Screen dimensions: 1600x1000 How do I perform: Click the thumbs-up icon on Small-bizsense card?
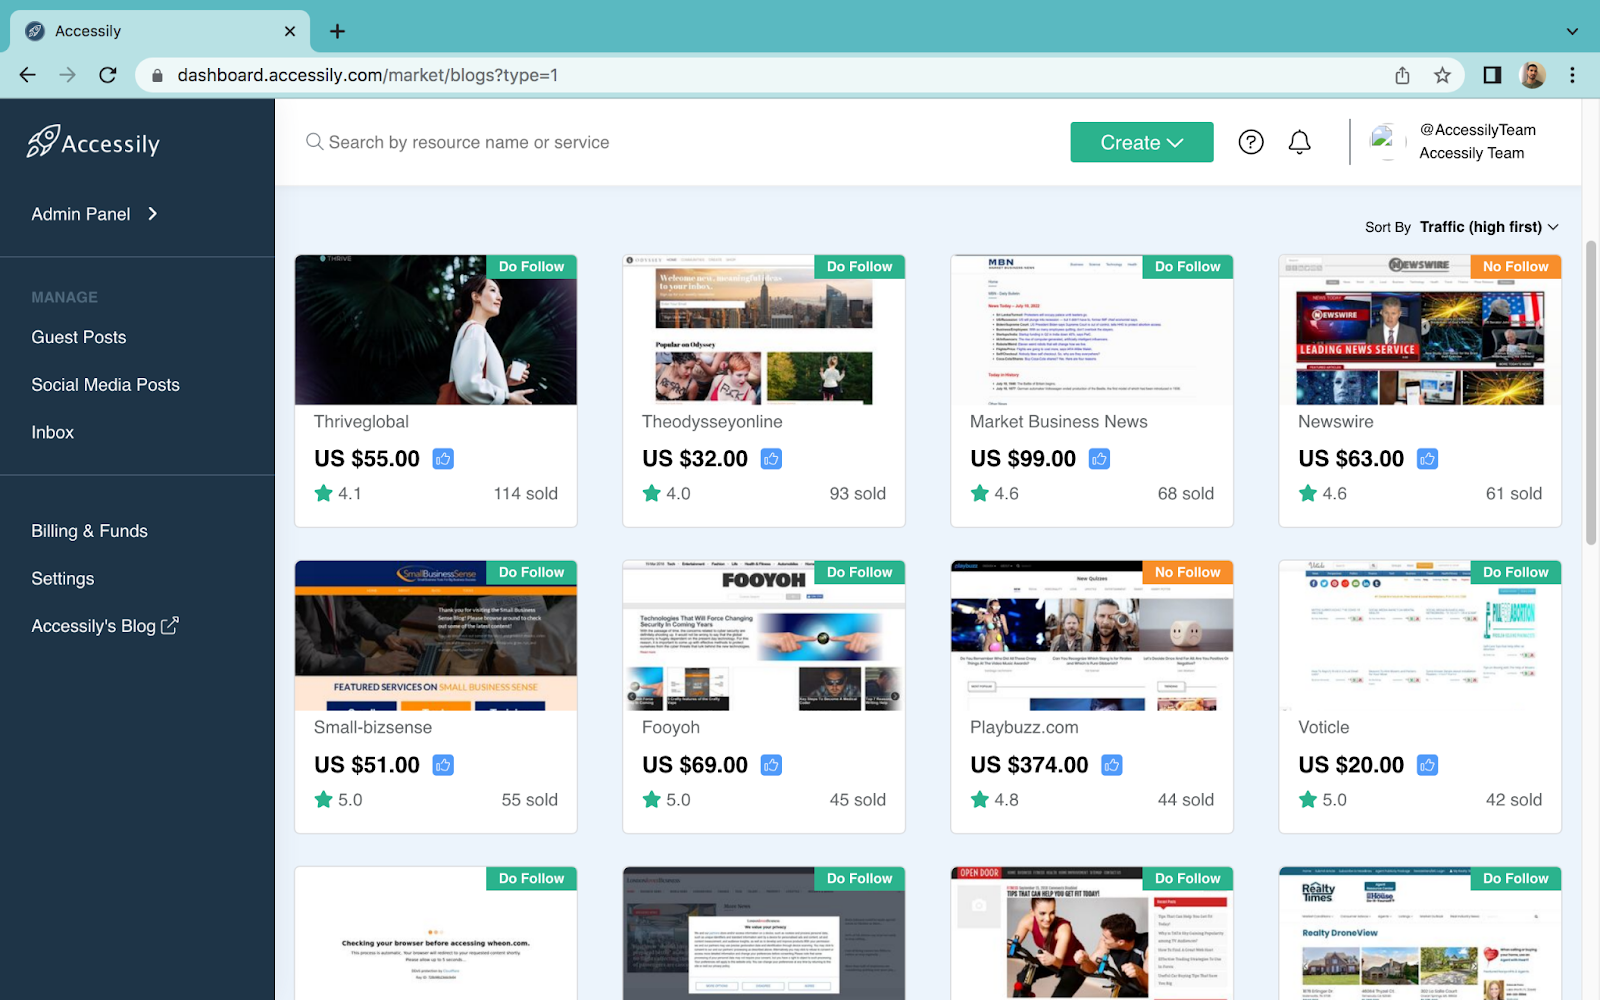443,765
